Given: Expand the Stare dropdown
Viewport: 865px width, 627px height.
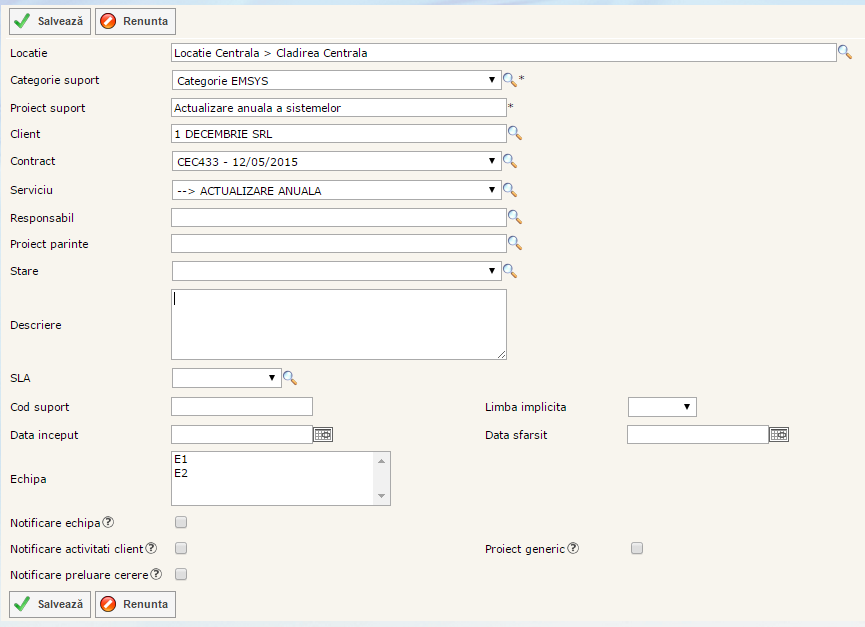Looking at the screenshot, I should [x=336, y=270].
